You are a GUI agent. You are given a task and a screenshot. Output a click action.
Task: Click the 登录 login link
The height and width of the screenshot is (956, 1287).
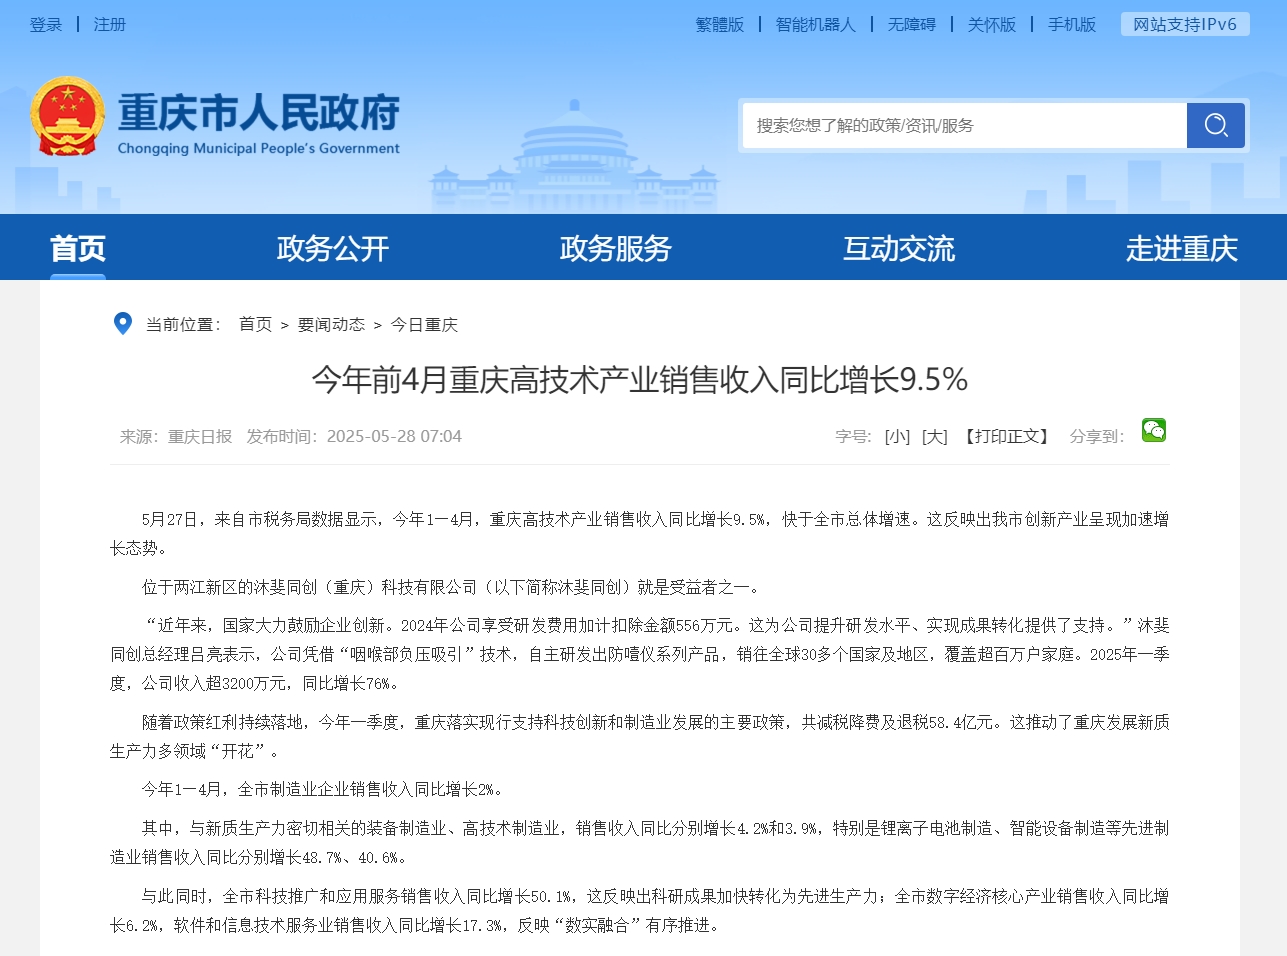pos(46,24)
